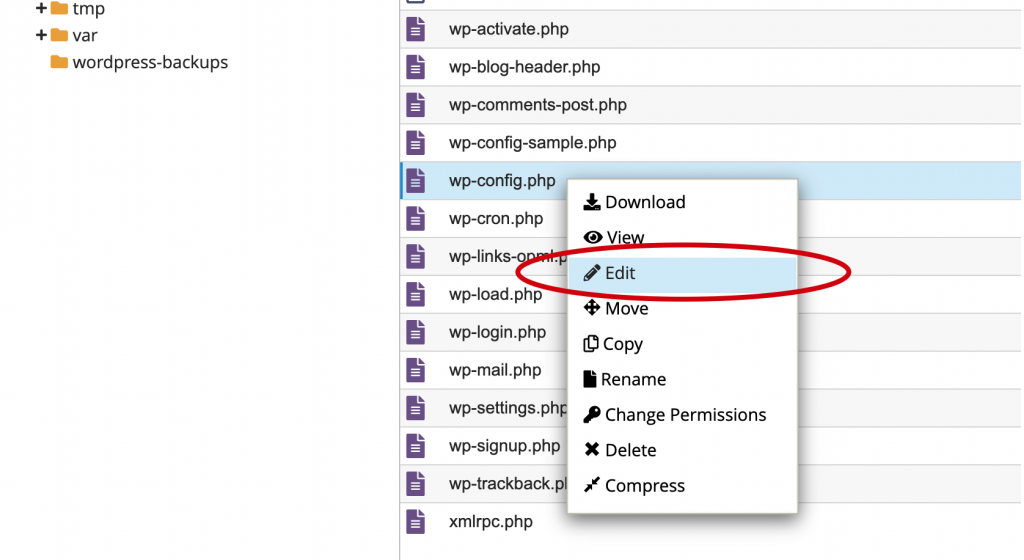The image size is (1024, 560).
Task: Select the wp-blog-header.php file name
Action: pyautogui.click(x=524, y=67)
